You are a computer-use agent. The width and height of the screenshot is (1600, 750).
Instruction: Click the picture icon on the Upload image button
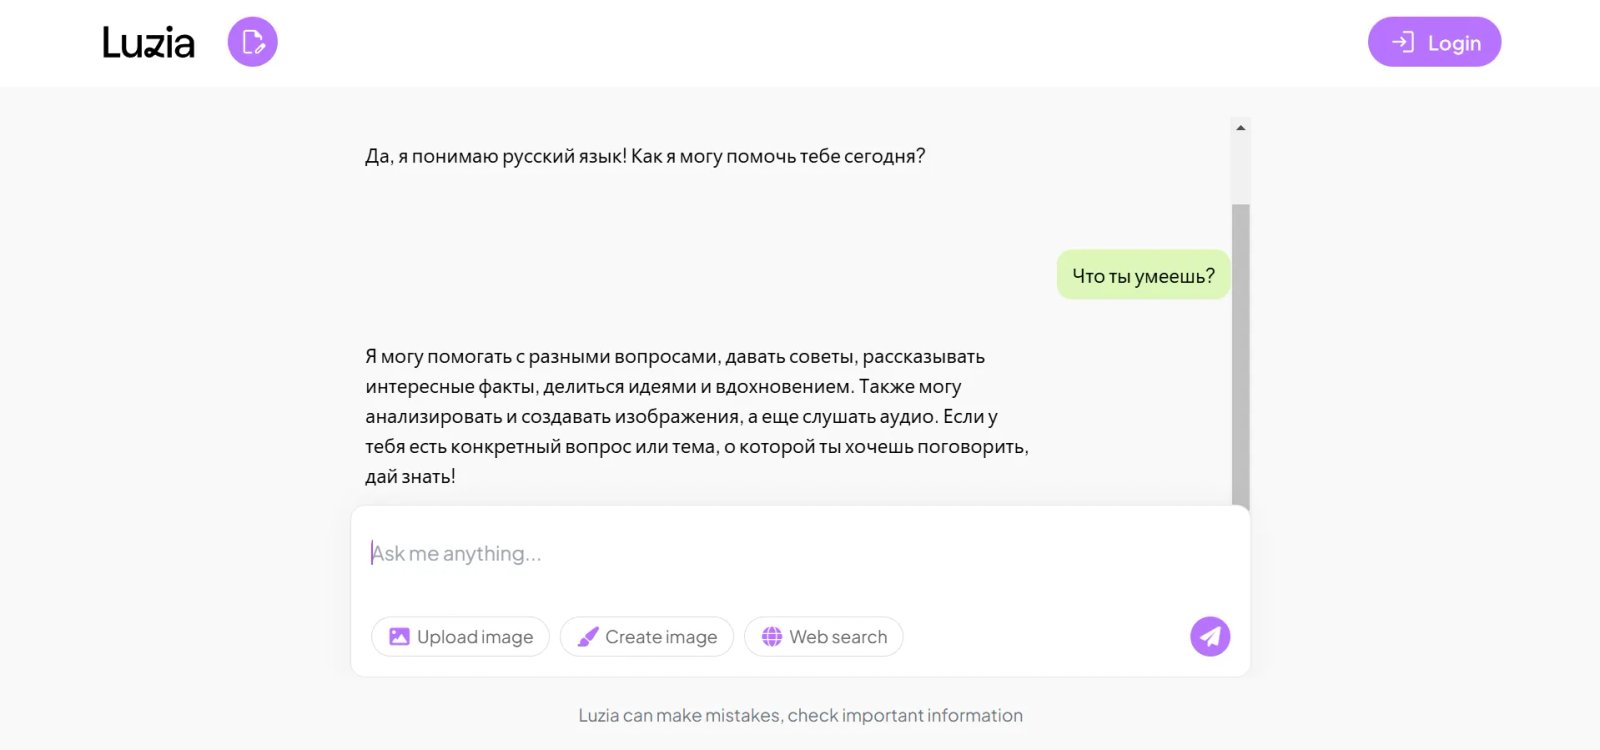click(399, 636)
